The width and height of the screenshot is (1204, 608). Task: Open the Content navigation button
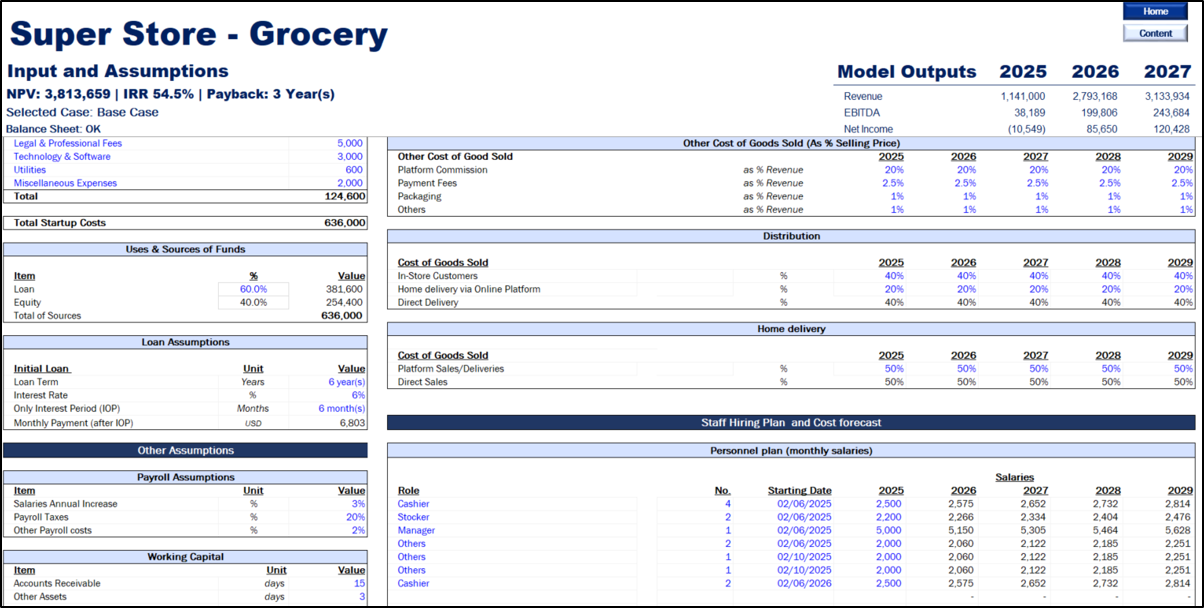point(1155,33)
